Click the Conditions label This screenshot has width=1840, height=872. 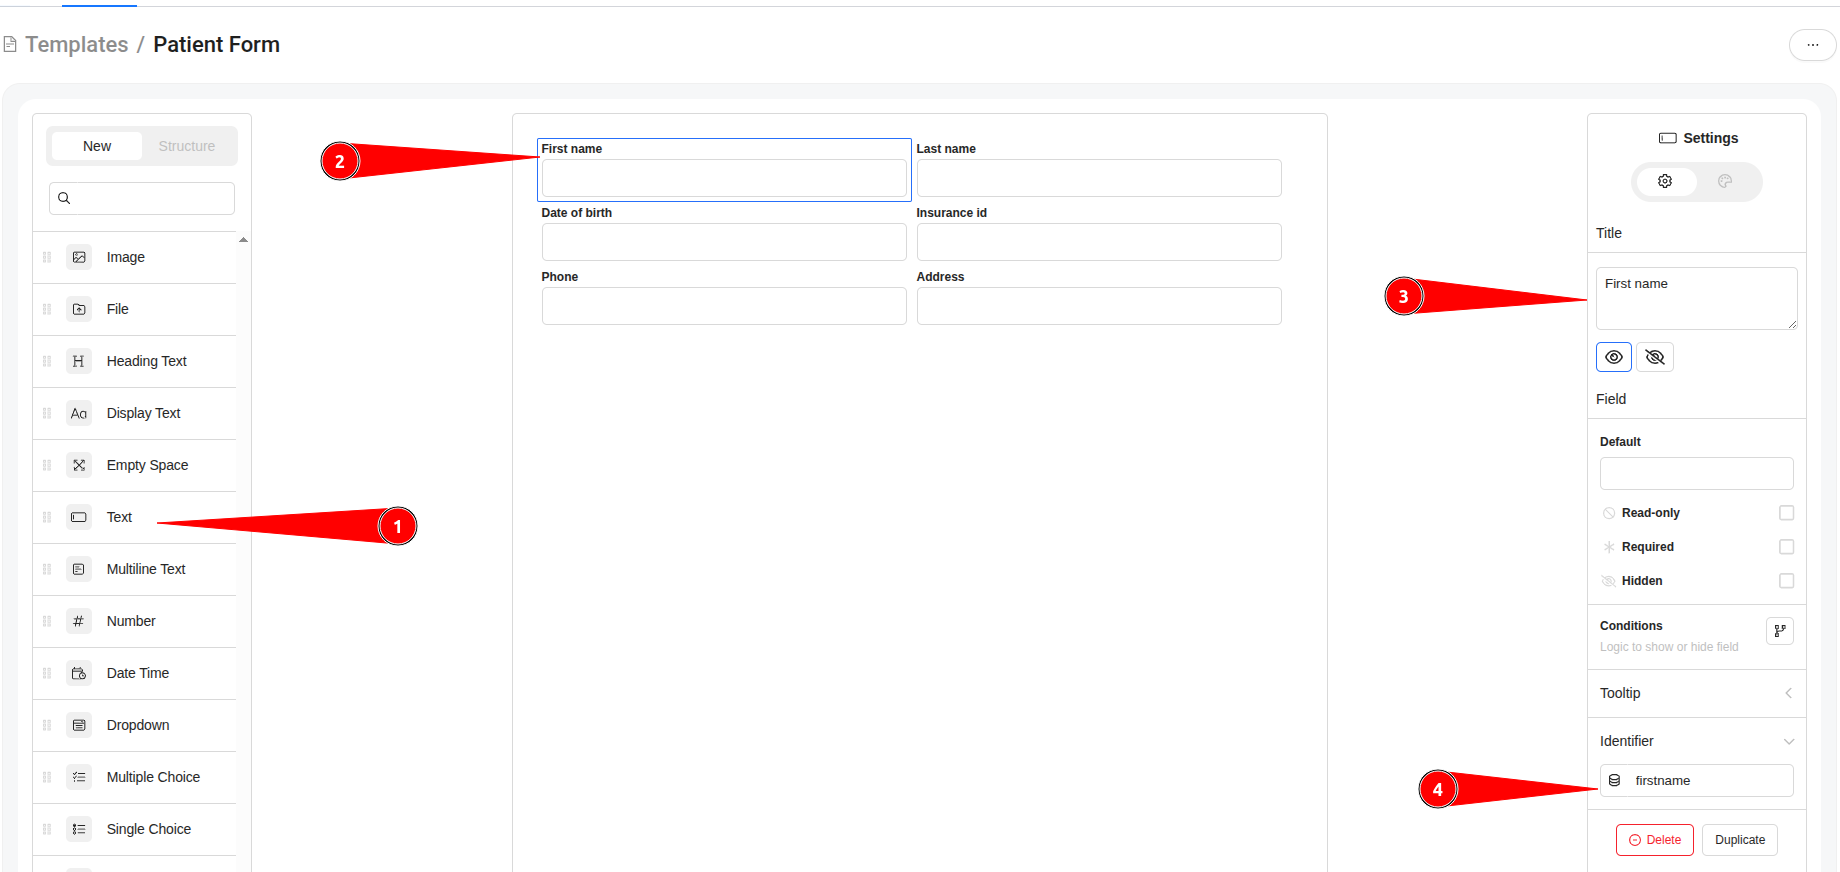point(1631,626)
